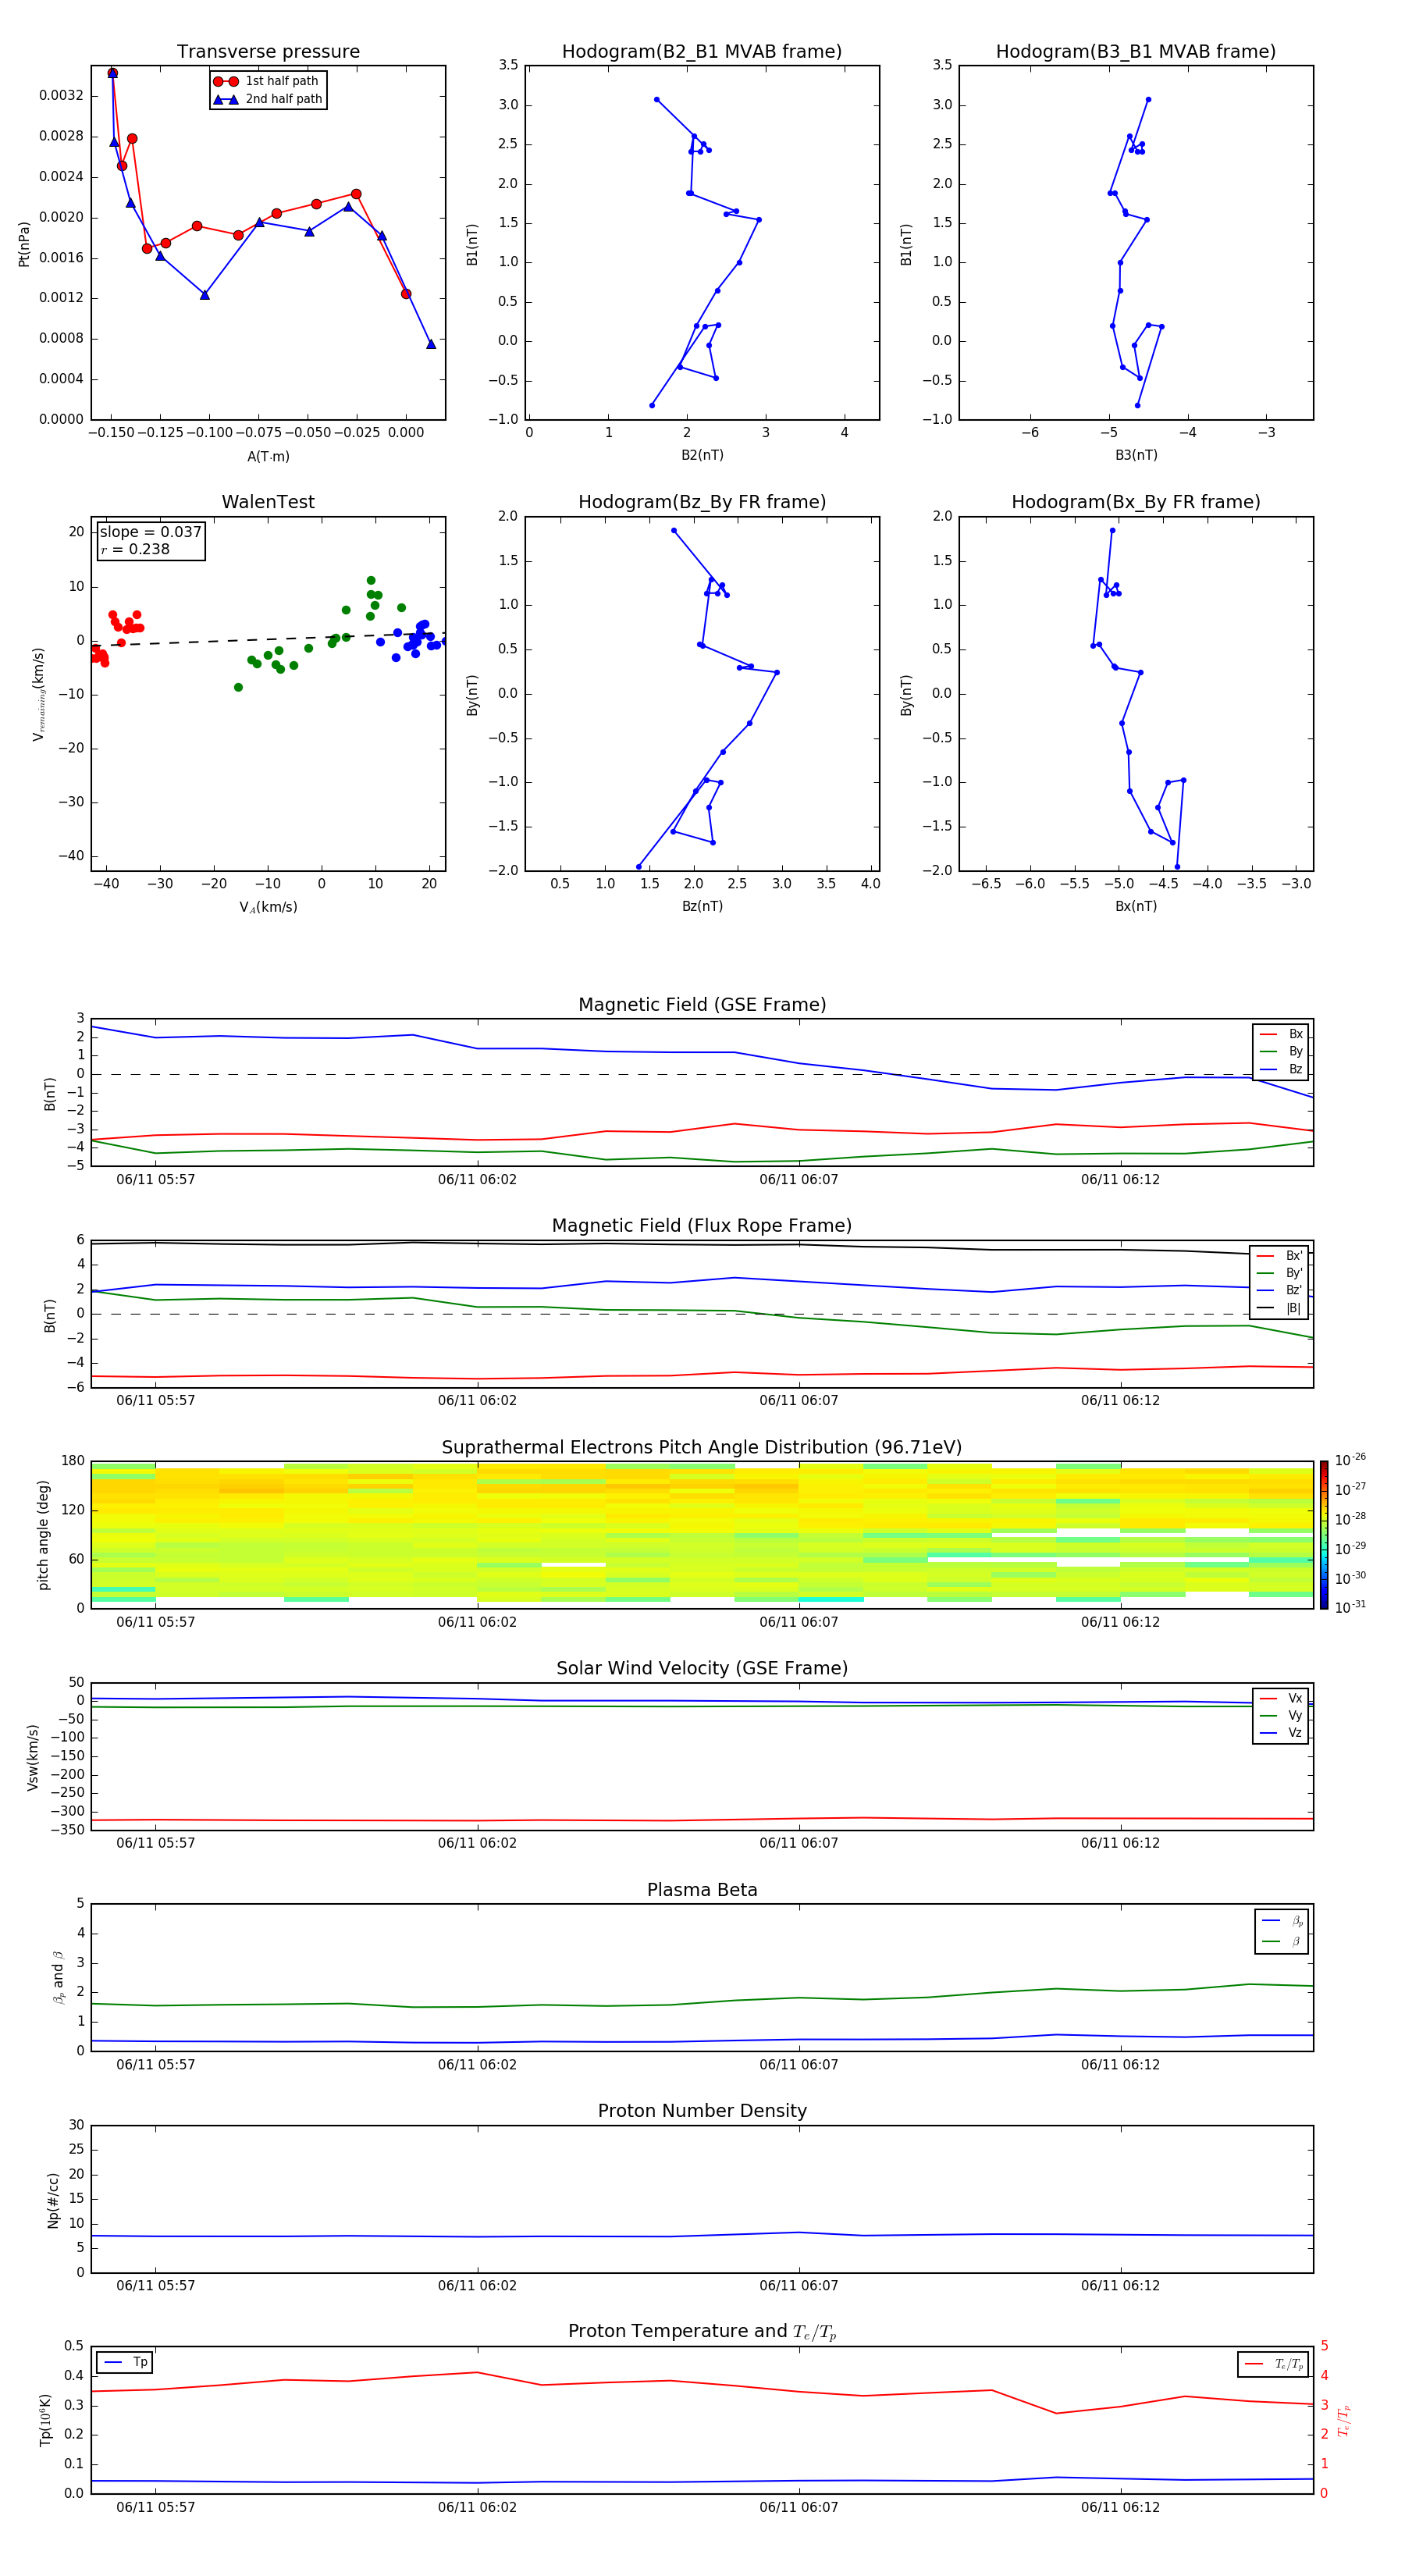The image size is (1405, 2576).
Task: Click the "Pt(nPa)" y-axis label
Action: point(24,244)
